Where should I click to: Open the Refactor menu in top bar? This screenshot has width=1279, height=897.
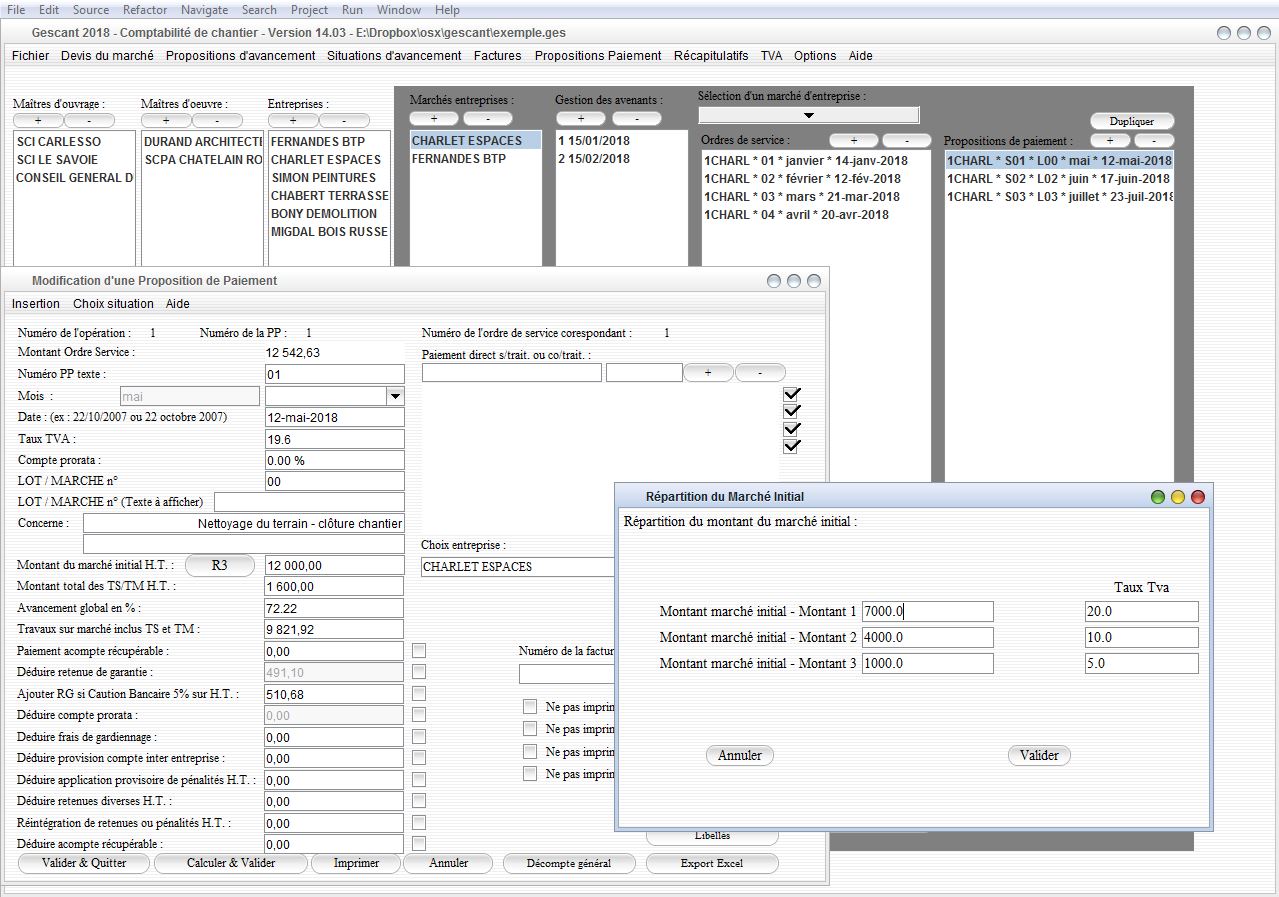coord(145,10)
